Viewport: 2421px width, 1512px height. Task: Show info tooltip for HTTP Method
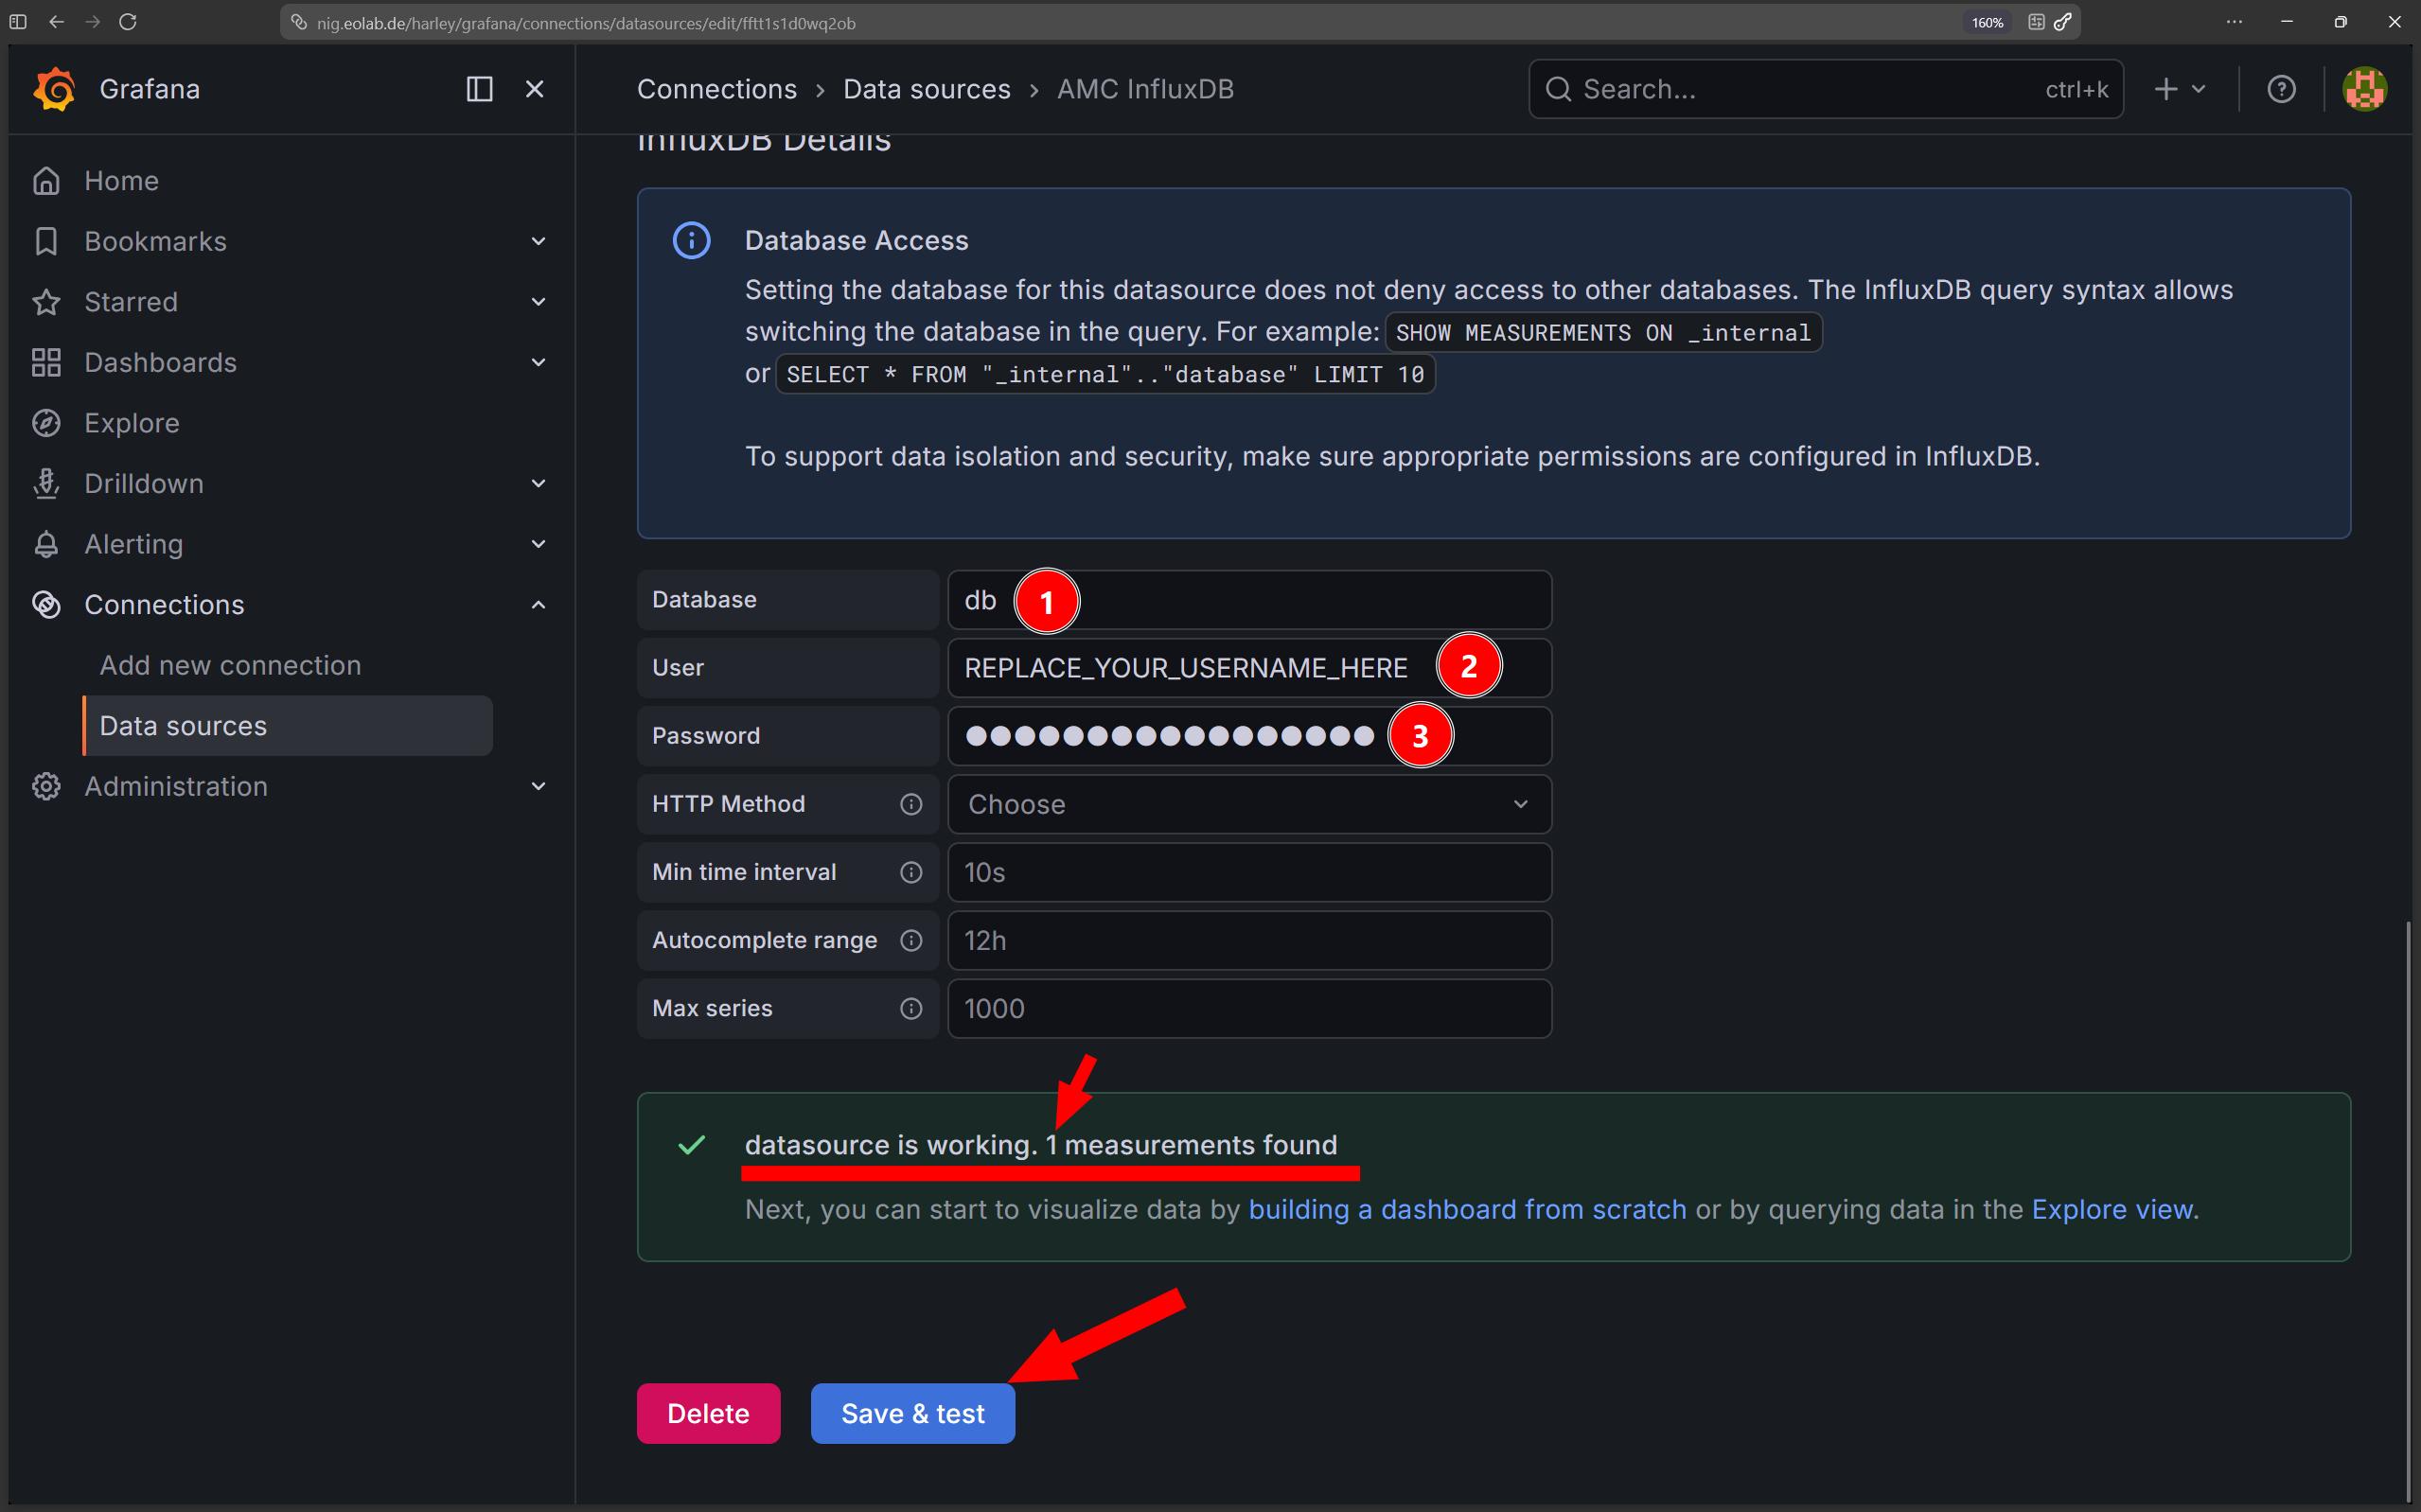point(911,804)
